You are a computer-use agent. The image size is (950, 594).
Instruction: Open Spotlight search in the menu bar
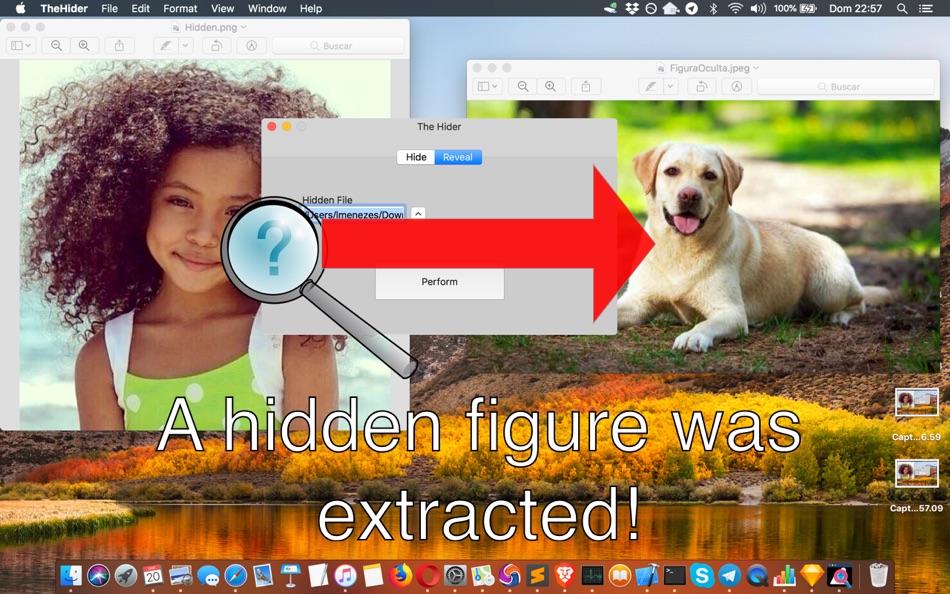coord(902,8)
